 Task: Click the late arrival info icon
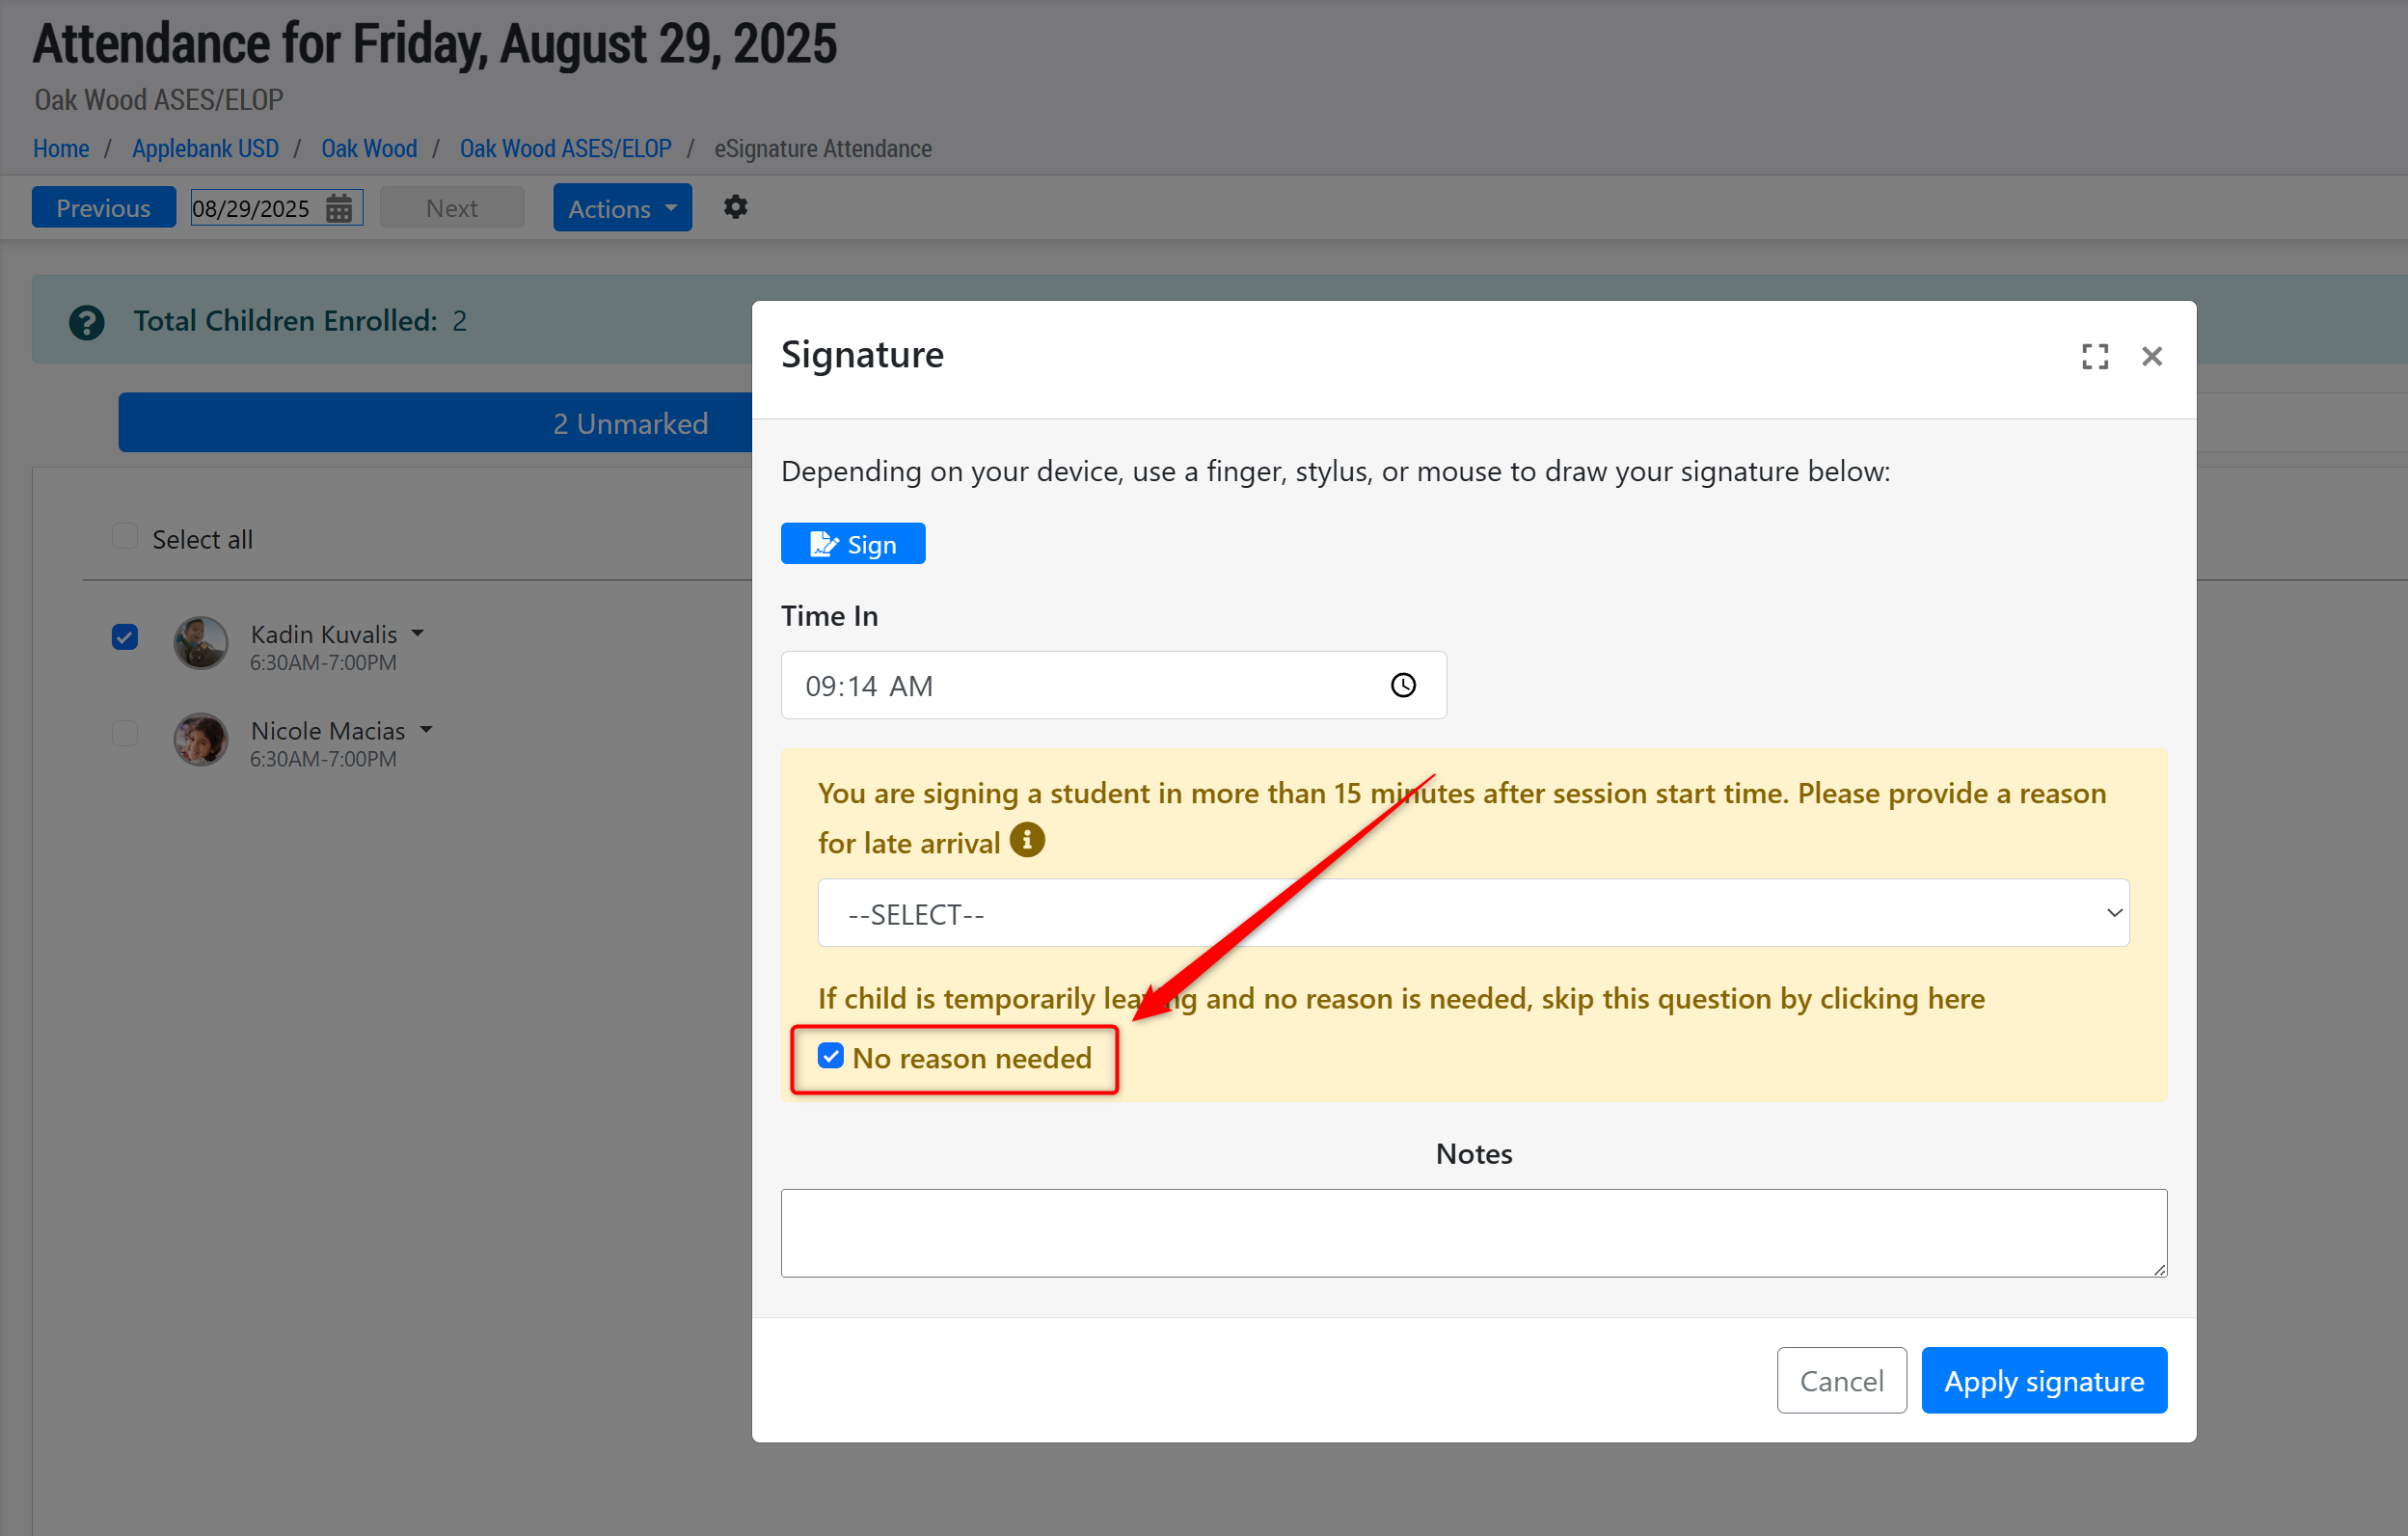click(1027, 840)
